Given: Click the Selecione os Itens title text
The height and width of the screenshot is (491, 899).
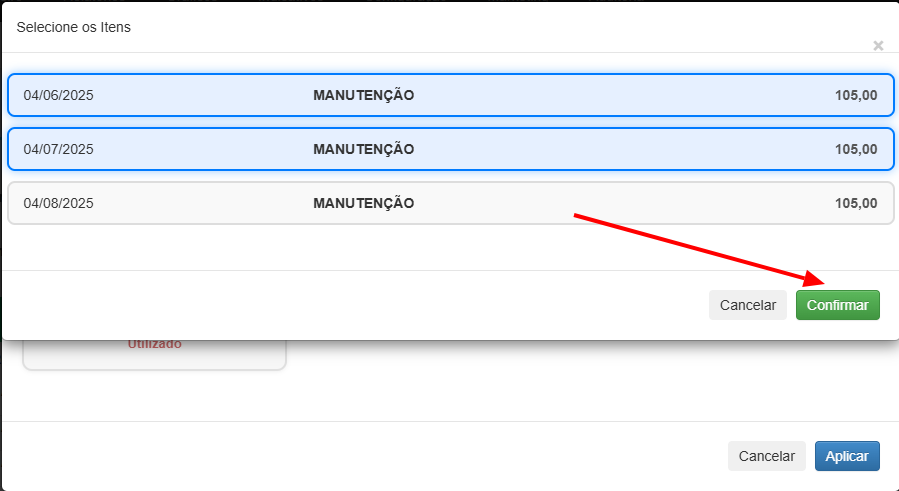Looking at the screenshot, I should pos(73,27).
